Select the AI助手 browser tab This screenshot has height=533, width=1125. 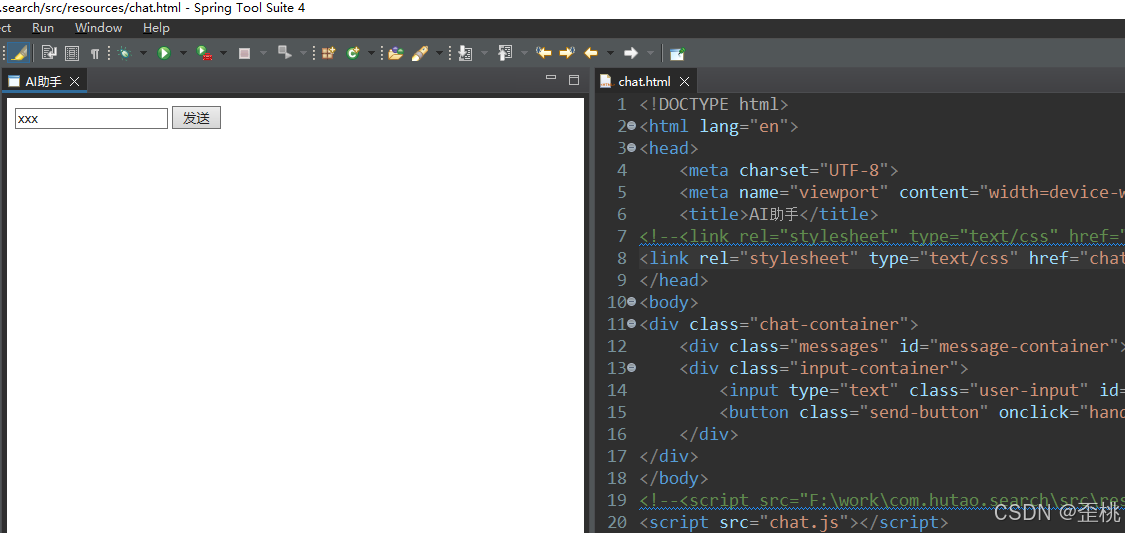[43, 81]
